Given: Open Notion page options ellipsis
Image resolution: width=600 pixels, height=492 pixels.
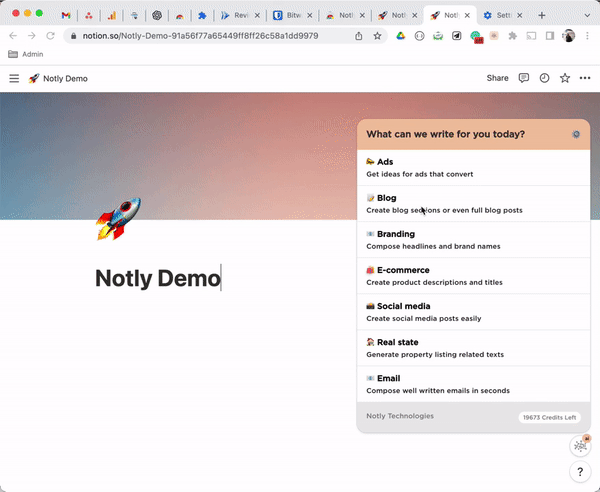Looking at the screenshot, I should tap(585, 78).
